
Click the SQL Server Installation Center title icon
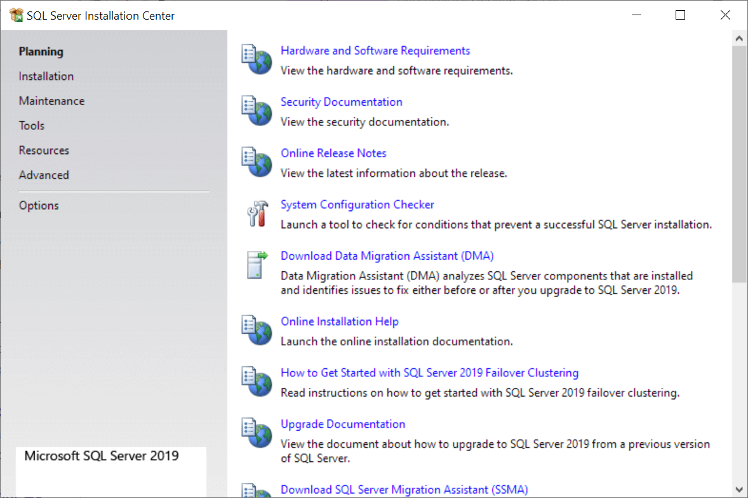click(16, 15)
